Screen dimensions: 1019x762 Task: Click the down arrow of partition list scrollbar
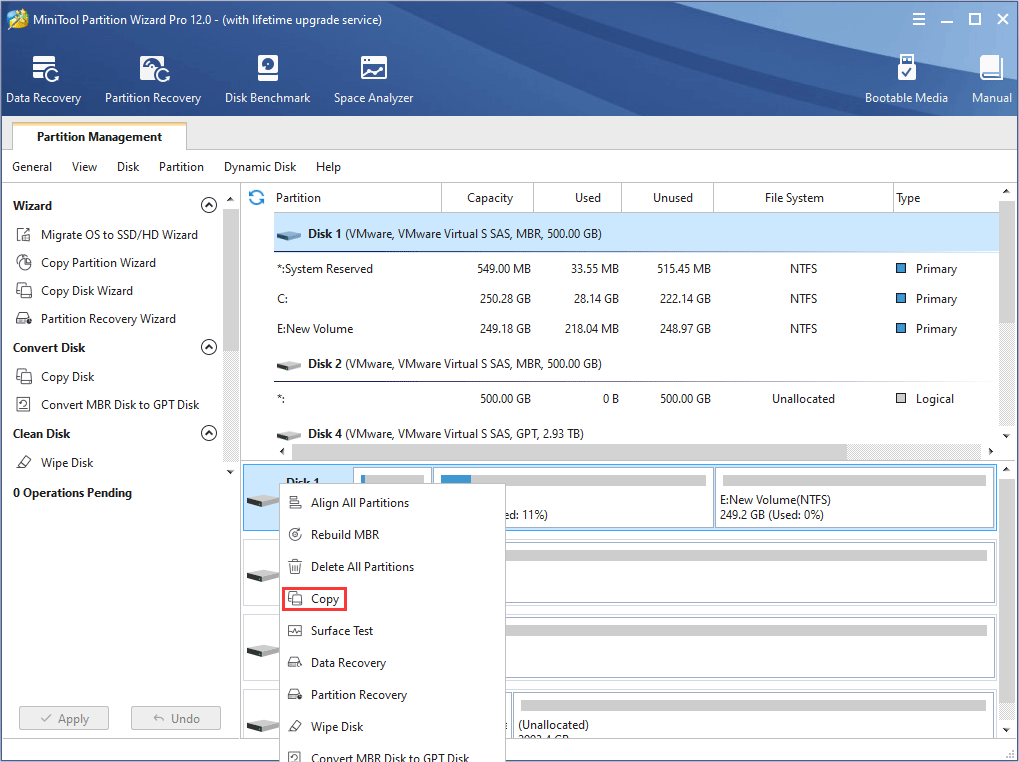(1006, 436)
